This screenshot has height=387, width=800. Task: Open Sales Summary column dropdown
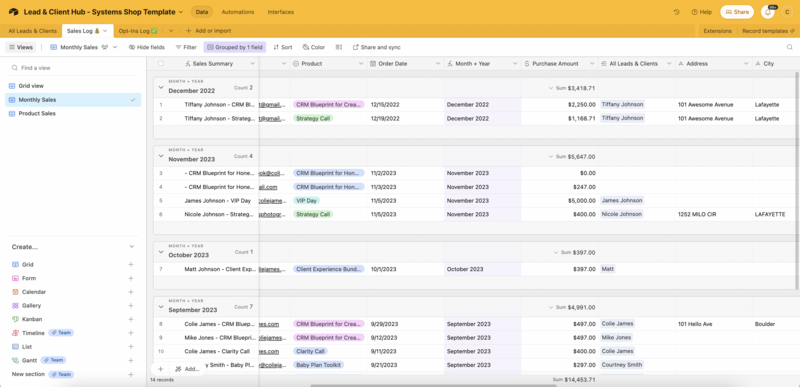[x=252, y=64]
